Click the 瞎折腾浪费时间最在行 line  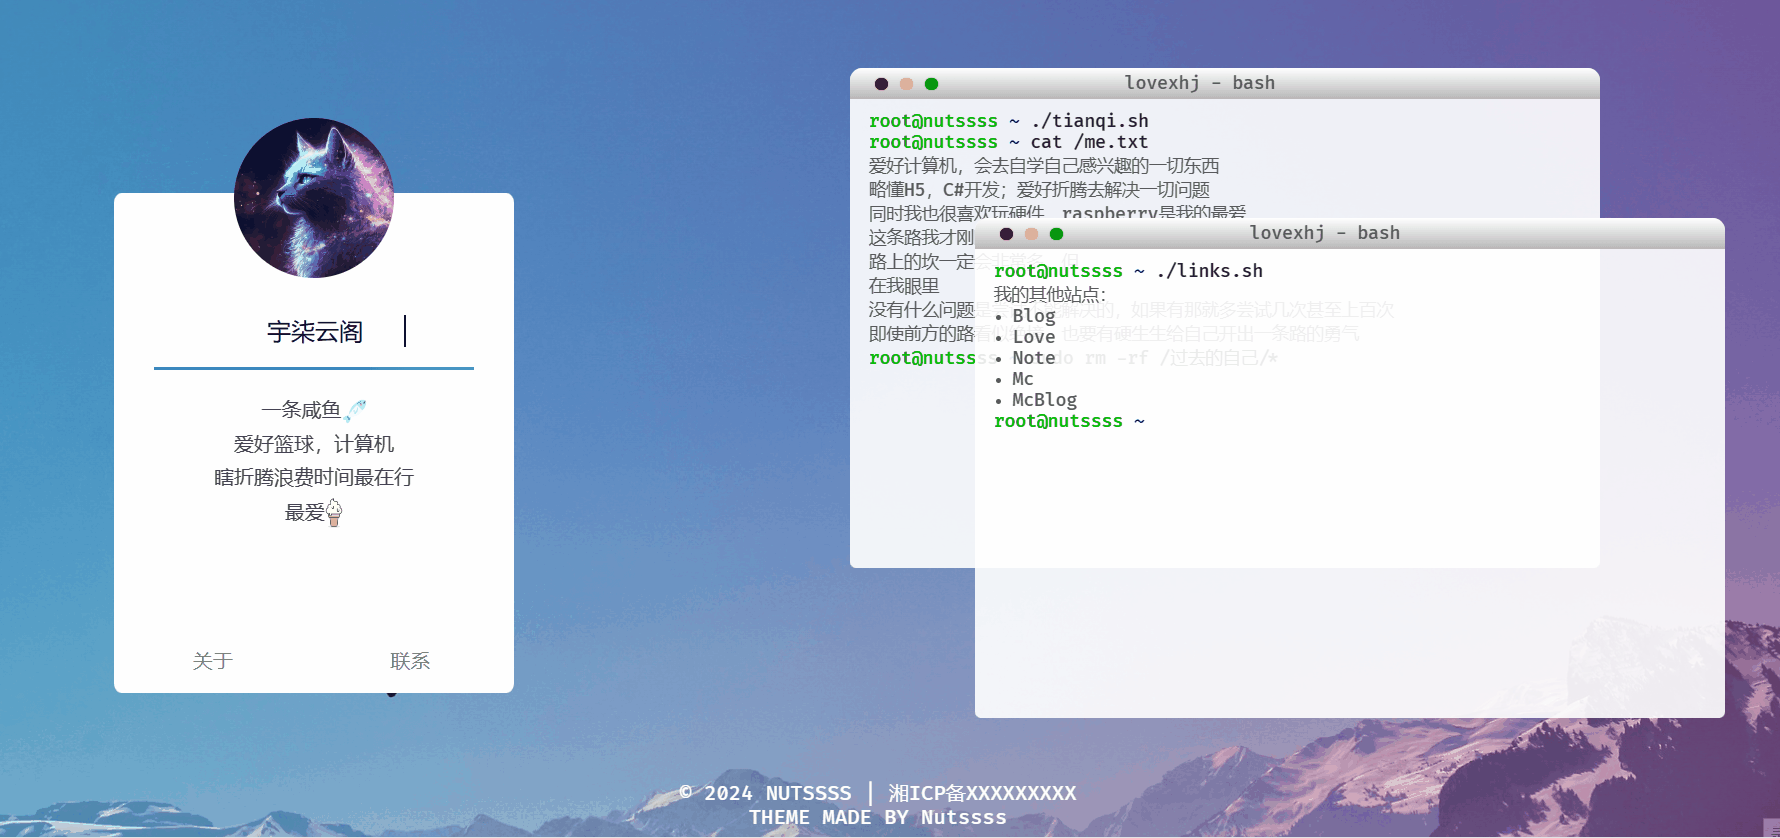click(x=314, y=478)
